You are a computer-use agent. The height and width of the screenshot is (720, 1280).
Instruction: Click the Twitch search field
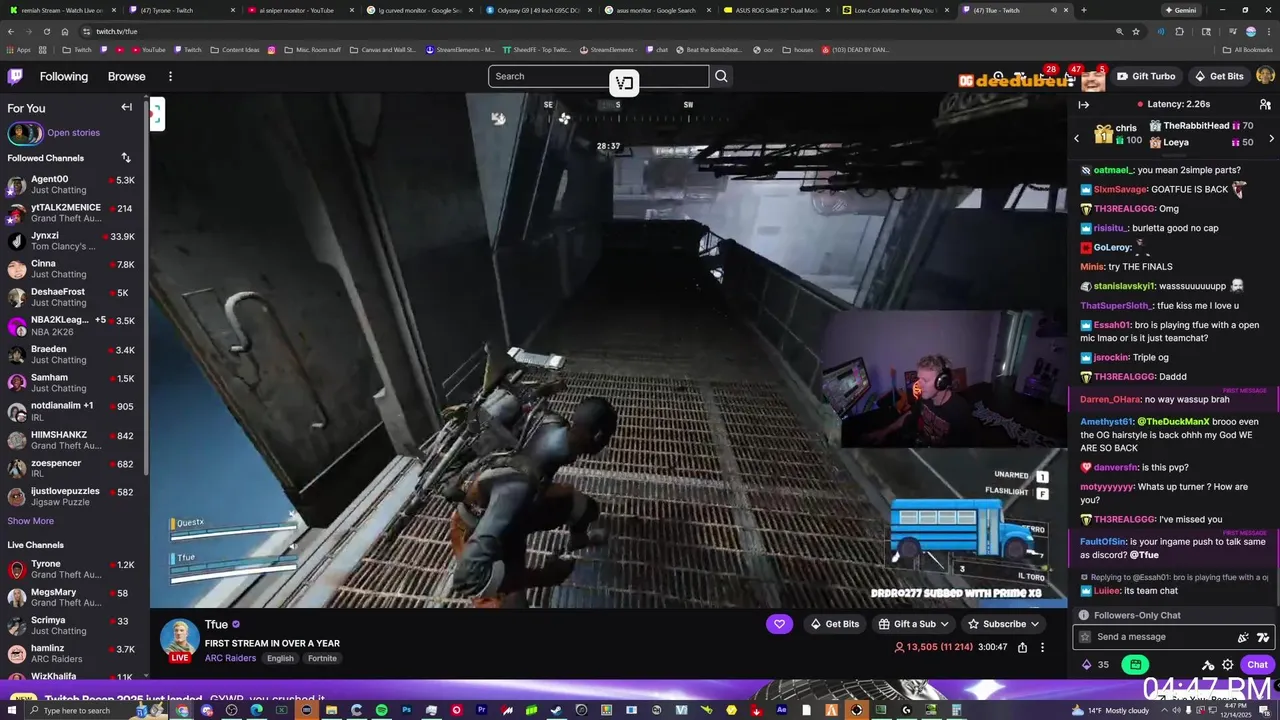click(x=598, y=76)
